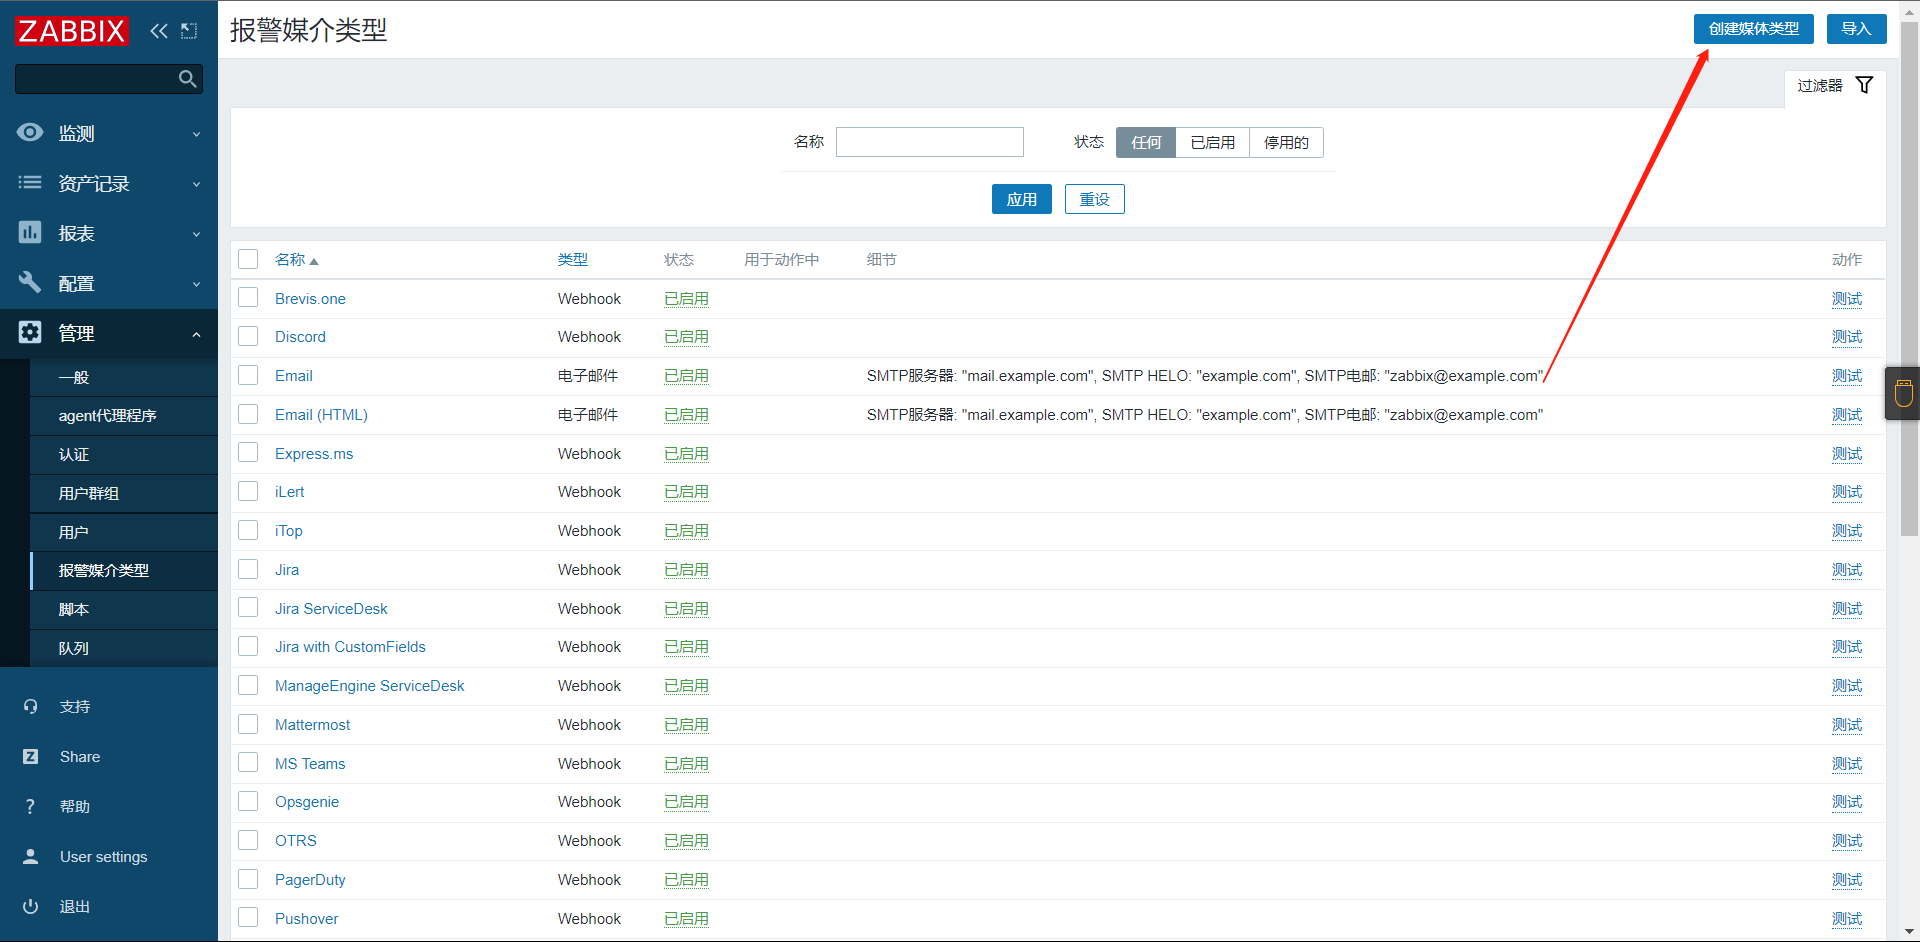Check the Jira ServiceDesk row checkbox
Screen dimensions: 1920x942
click(248, 608)
